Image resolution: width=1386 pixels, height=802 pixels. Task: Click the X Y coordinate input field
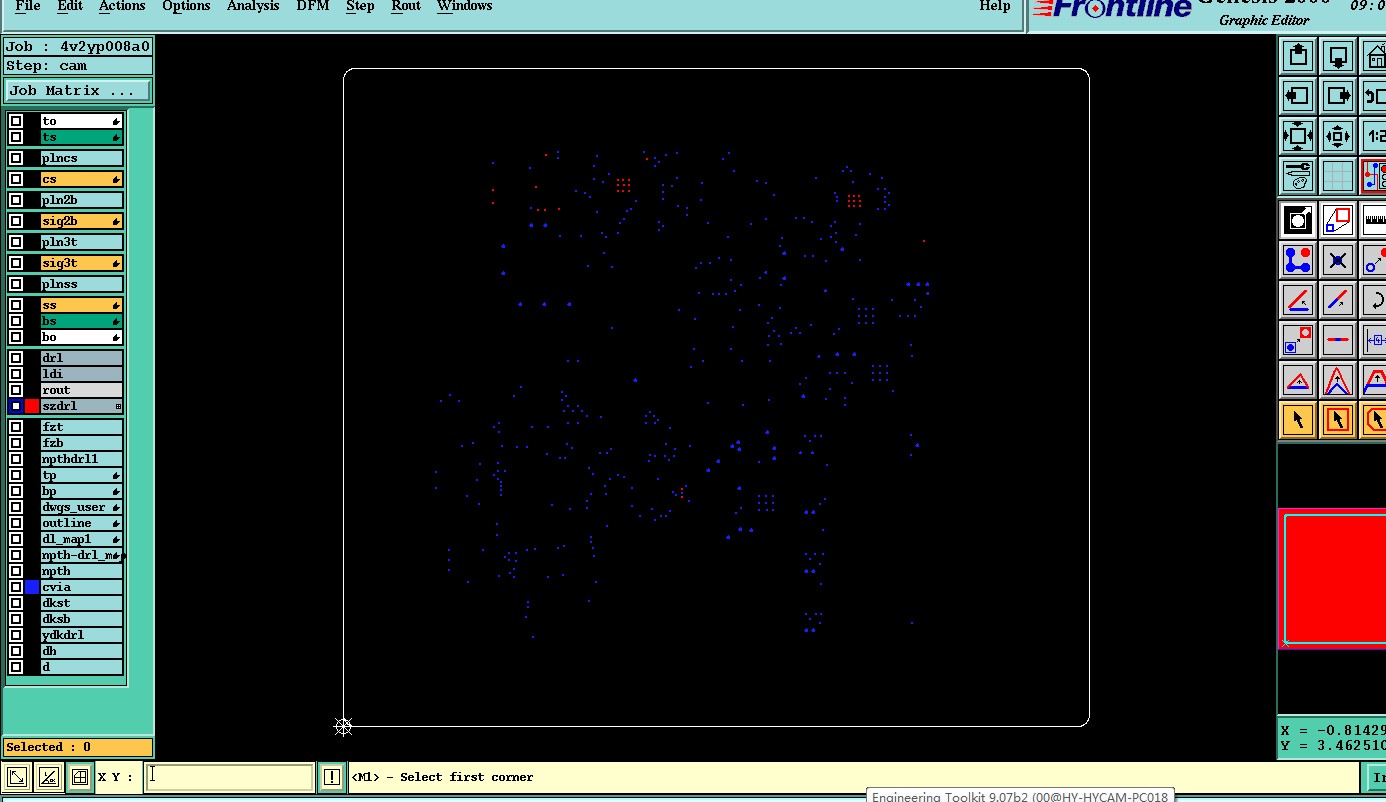point(229,777)
